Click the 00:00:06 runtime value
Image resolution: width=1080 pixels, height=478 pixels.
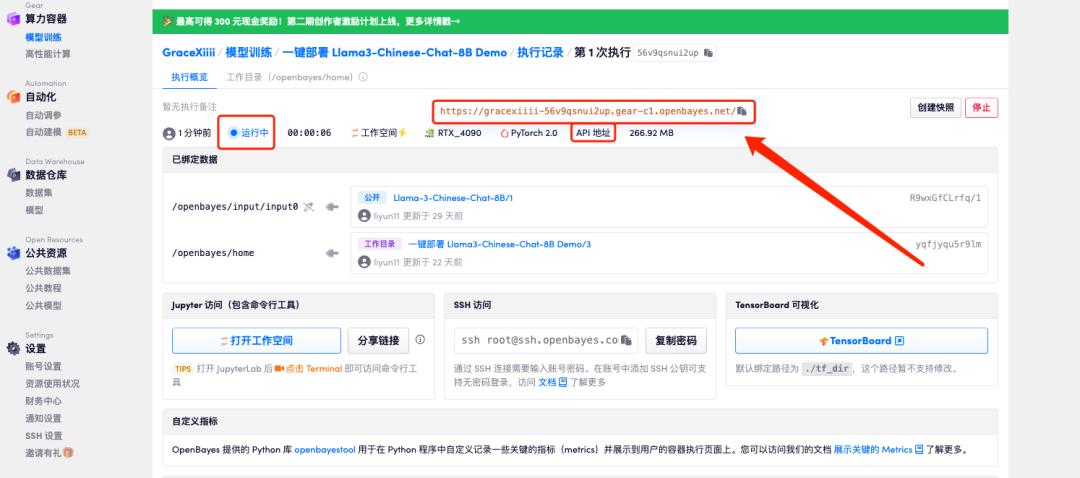click(309, 133)
